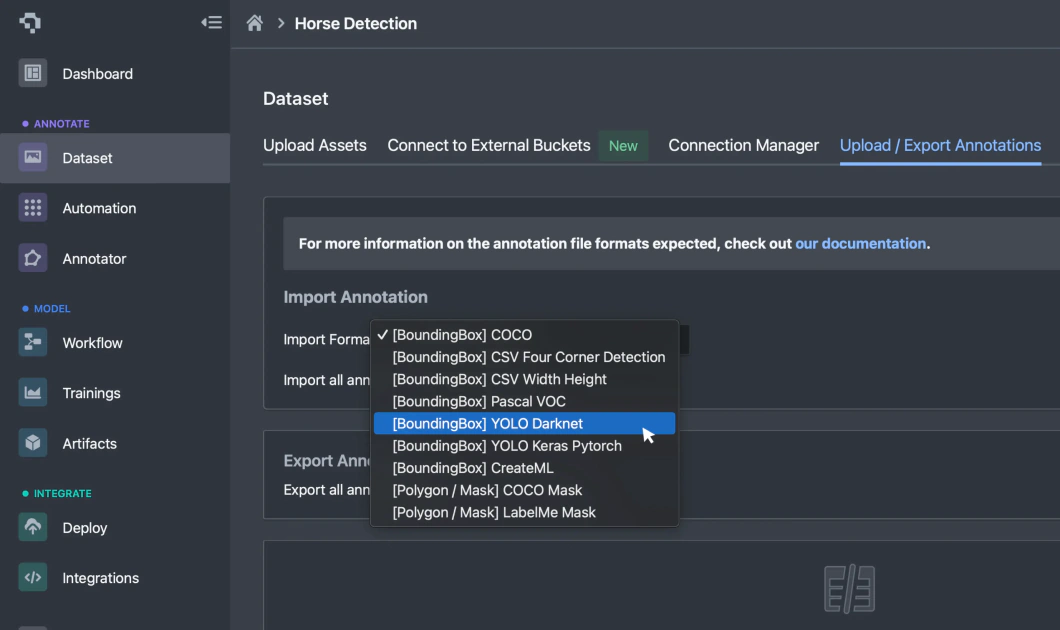The height and width of the screenshot is (630, 1060).
Task: Collapse the sidebar with the arrow icon
Action: [211, 22]
